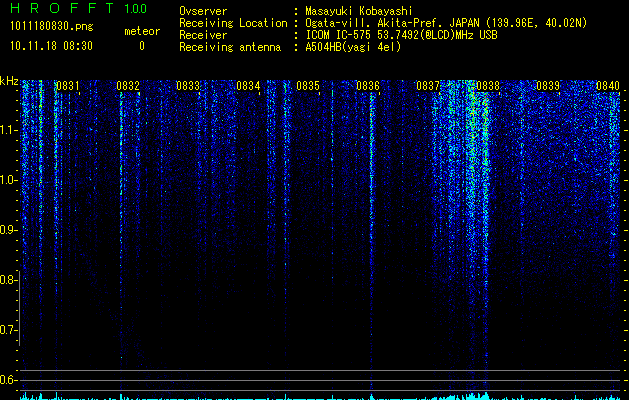Select the observer name Masayuki Kobayashi

[x=359, y=11]
